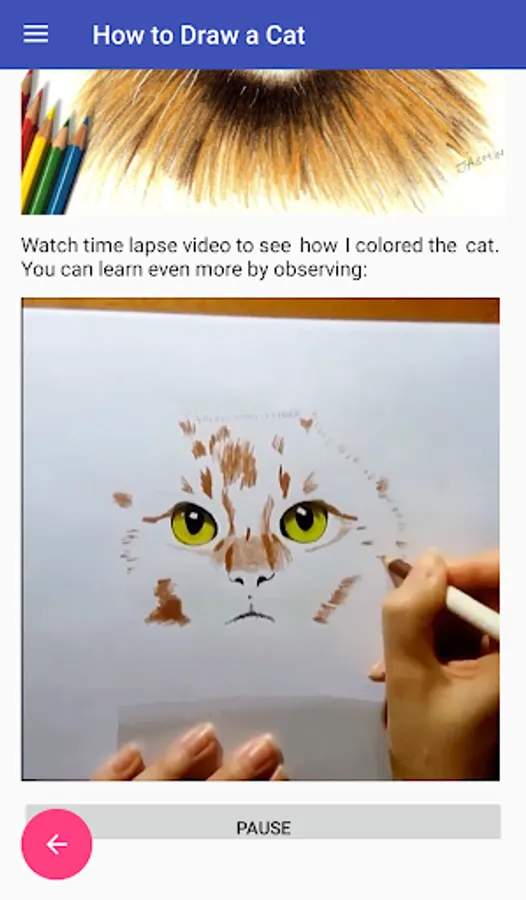Open the hamburger navigation menu
The height and width of the screenshot is (900, 526).
click(x=36, y=34)
